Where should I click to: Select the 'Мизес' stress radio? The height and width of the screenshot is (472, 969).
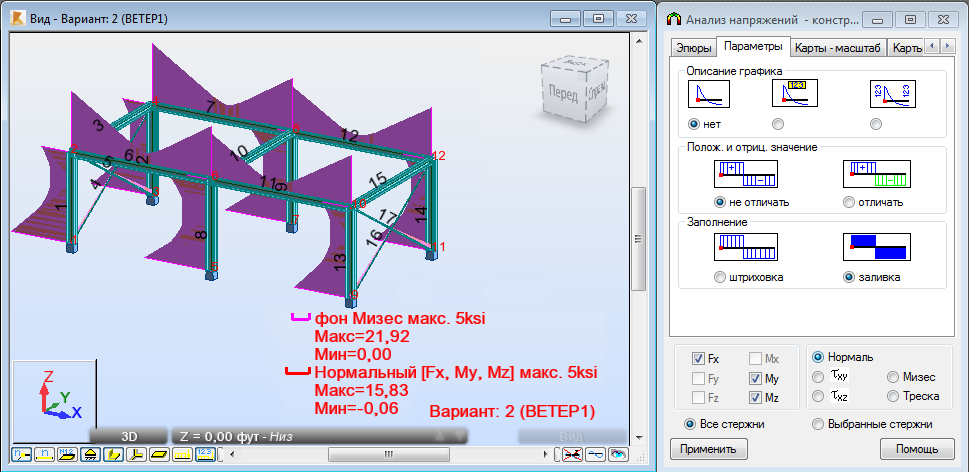click(x=893, y=377)
